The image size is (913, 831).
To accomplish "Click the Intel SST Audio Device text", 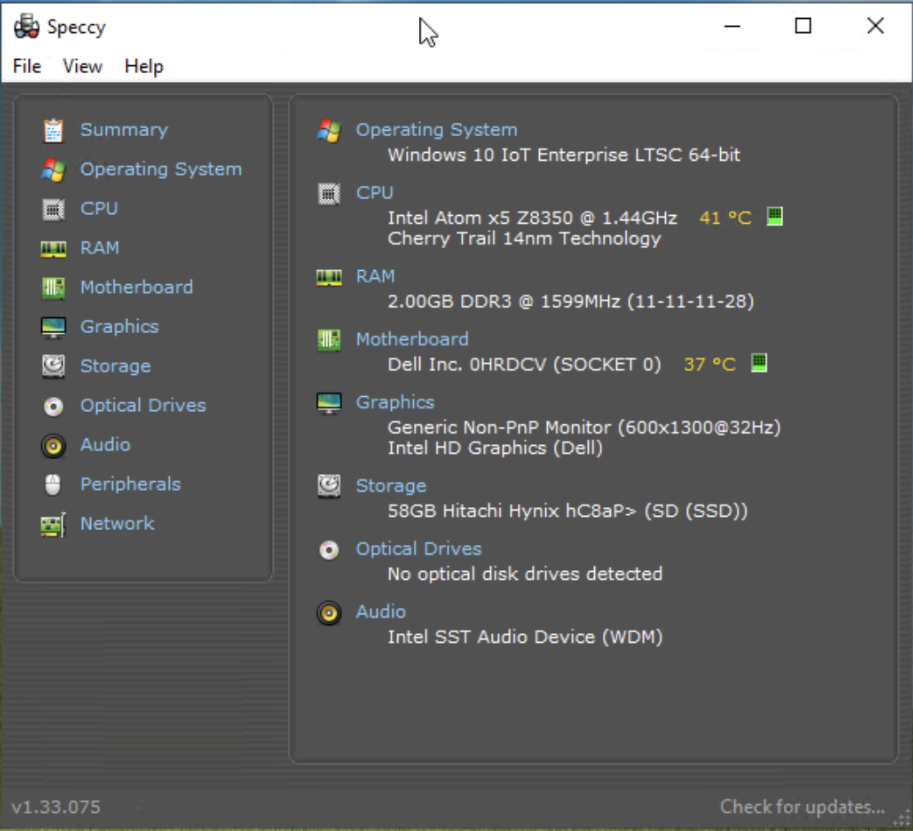I will (525, 637).
